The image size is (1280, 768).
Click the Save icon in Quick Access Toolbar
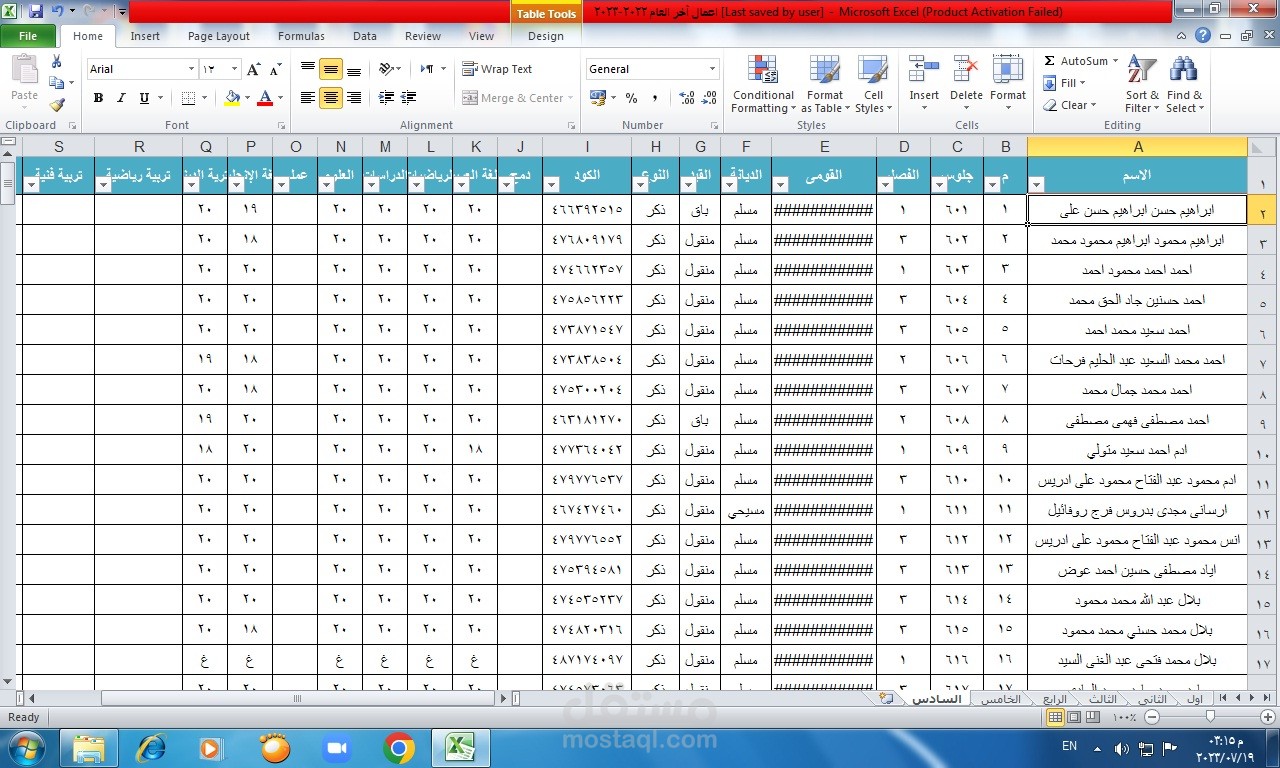click(x=36, y=12)
